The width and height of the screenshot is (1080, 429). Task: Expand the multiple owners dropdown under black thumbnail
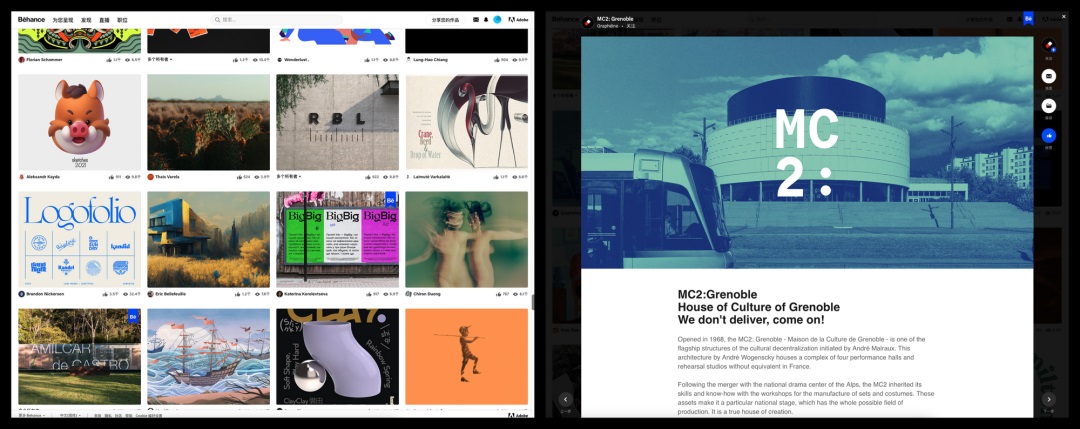(160, 60)
